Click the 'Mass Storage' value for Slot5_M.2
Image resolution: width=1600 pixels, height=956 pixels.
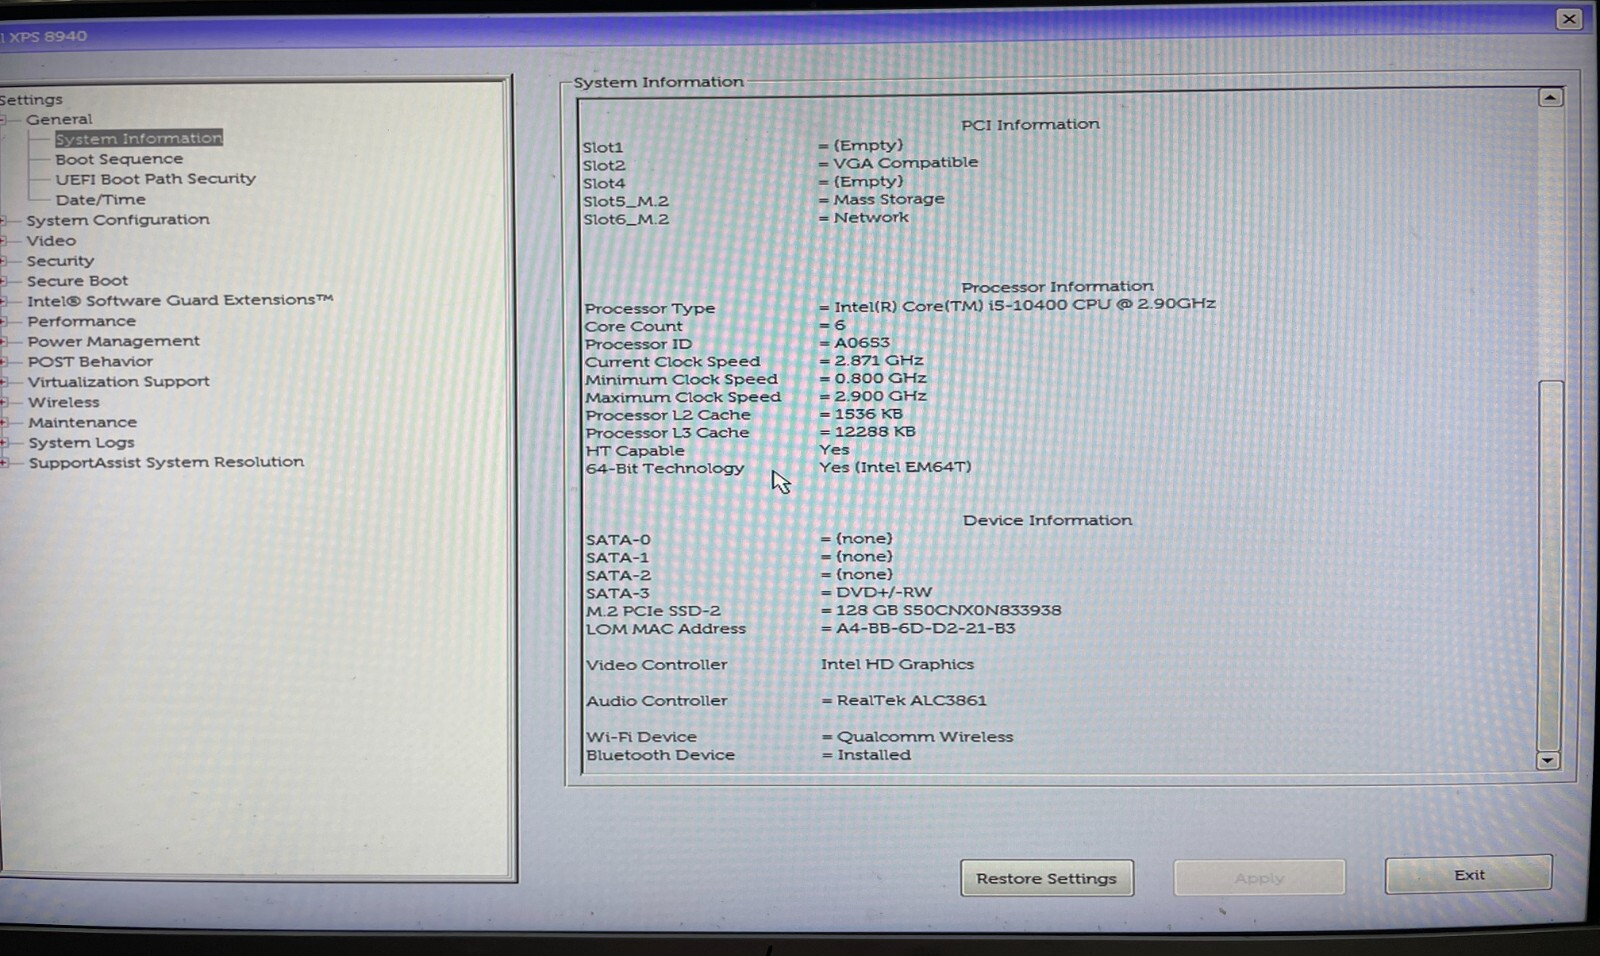pyautogui.click(x=889, y=199)
